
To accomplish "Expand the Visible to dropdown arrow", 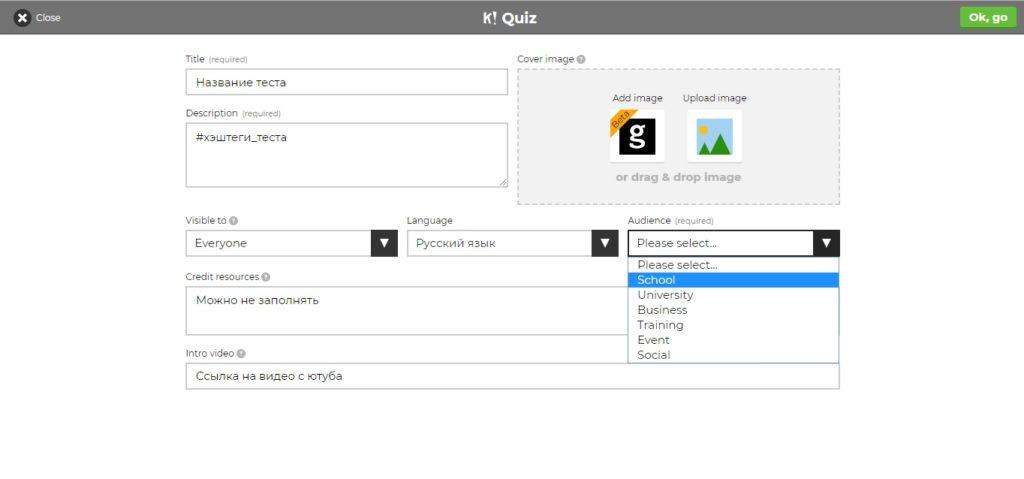I will [384, 243].
